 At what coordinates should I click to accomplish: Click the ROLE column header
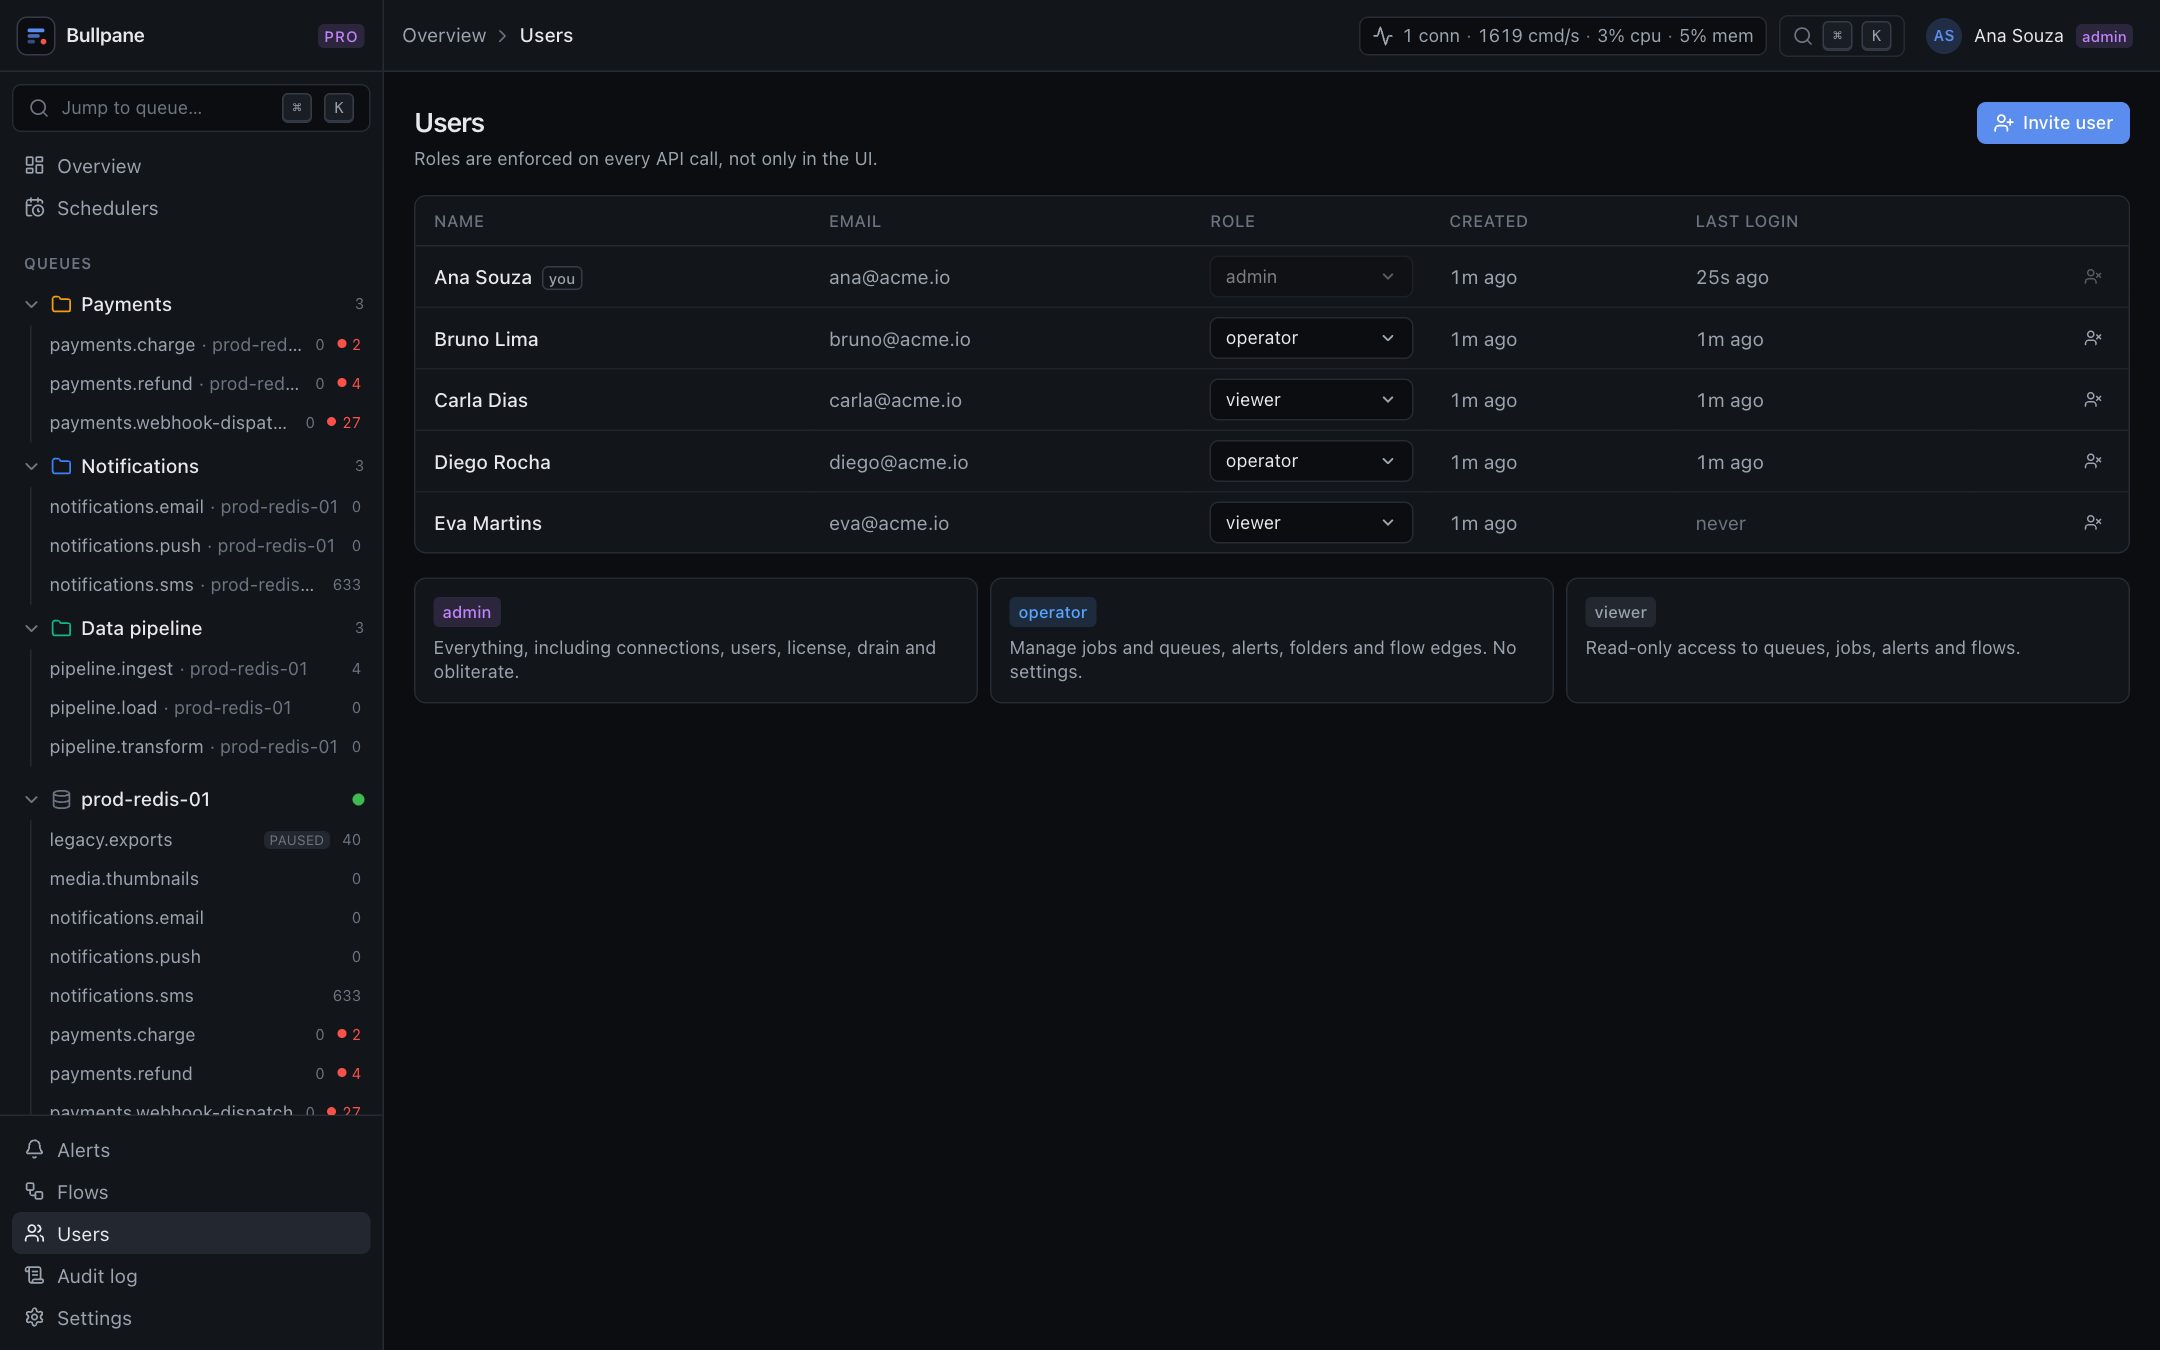click(1232, 221)
